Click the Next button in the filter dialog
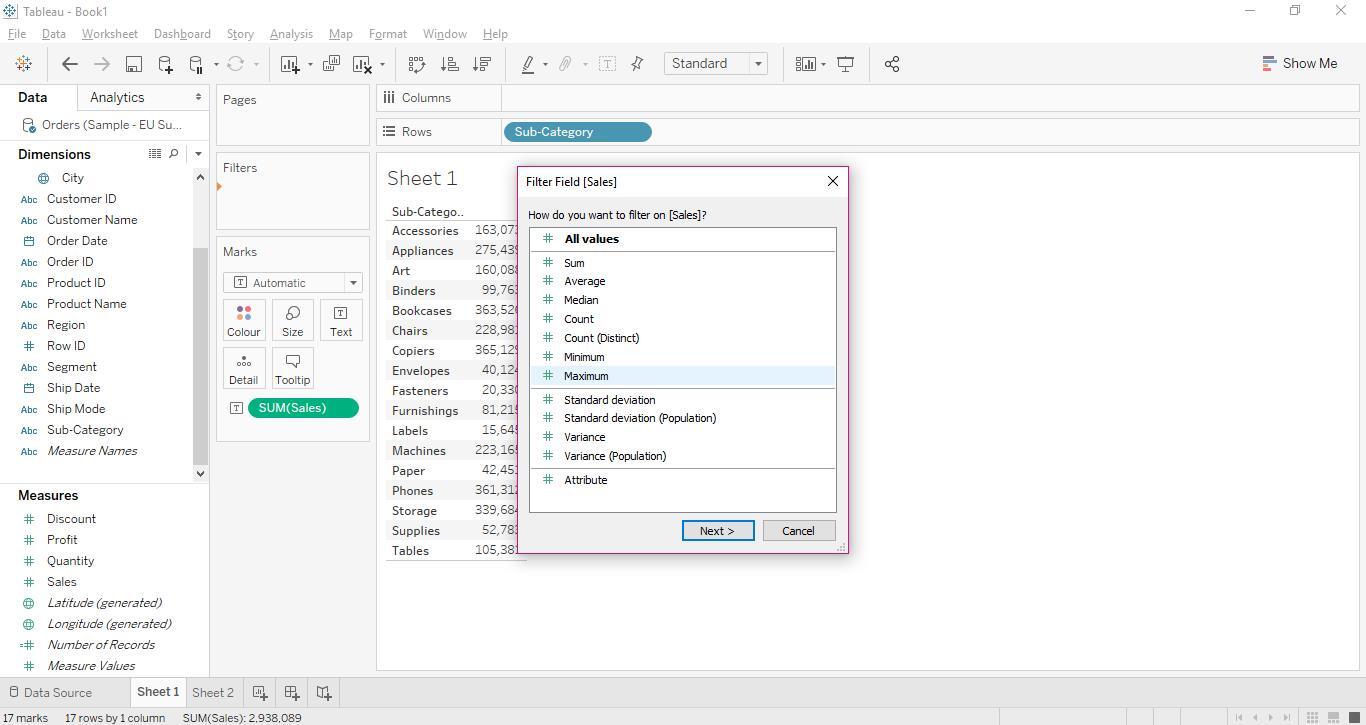Screen dimensions: 1366x725 pos(717,530)
